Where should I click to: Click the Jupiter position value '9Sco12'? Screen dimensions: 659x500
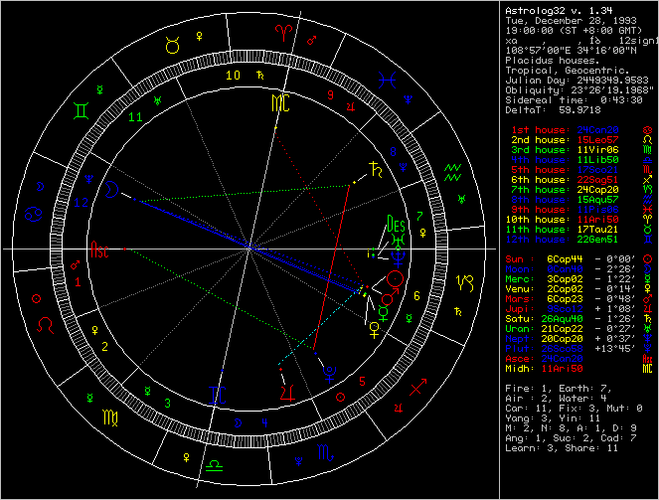(x=564, y=309)
